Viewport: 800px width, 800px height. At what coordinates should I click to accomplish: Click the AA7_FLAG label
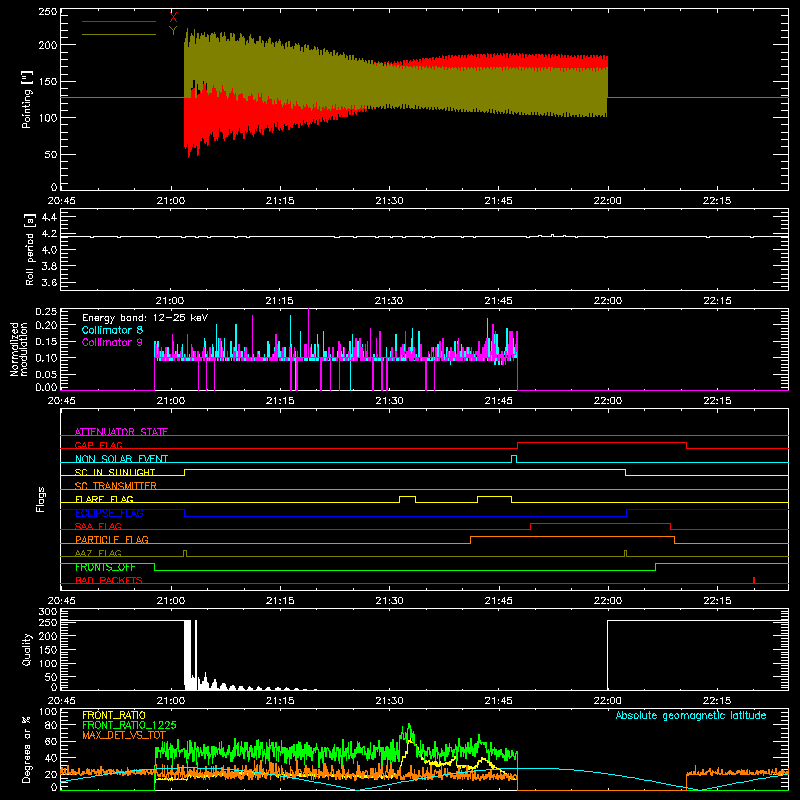pyautogui.click(x=98, y=553)
